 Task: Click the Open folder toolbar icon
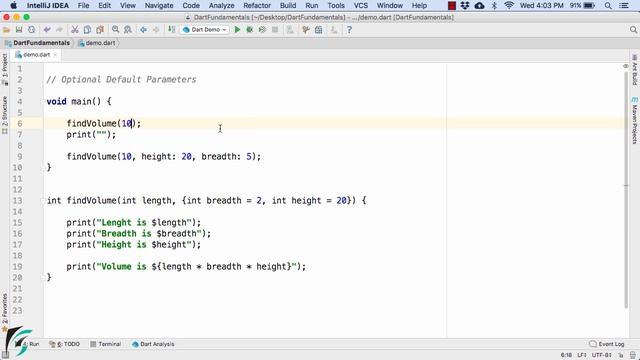pos(6,30)
